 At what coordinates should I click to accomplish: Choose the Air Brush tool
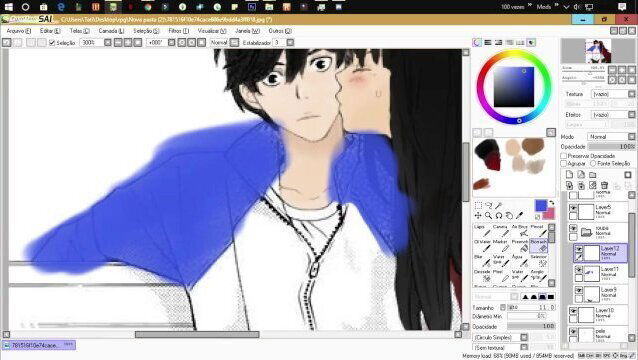(520, 231)
